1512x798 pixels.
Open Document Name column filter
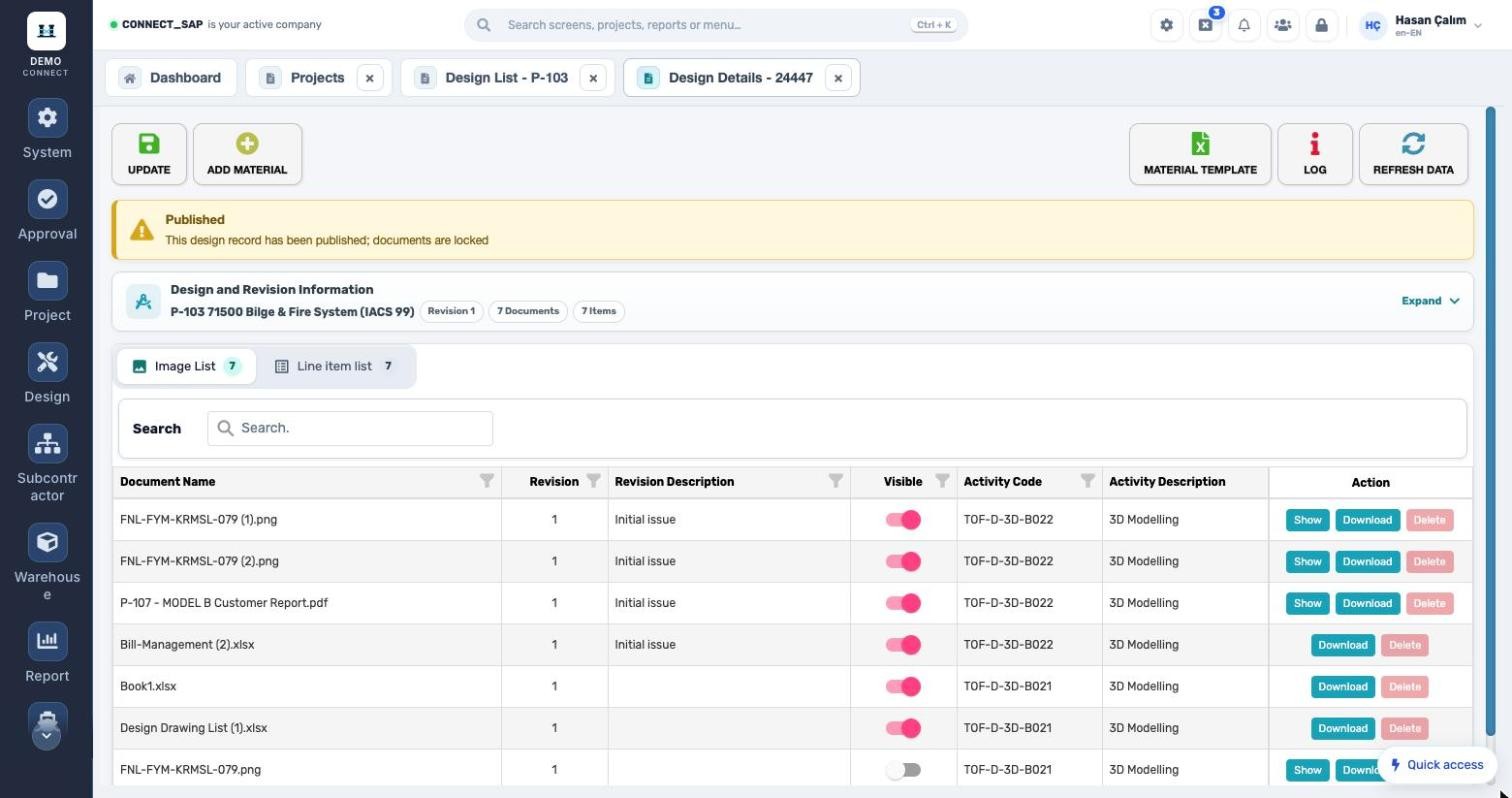pyautogui.click(x=487, y=481)
